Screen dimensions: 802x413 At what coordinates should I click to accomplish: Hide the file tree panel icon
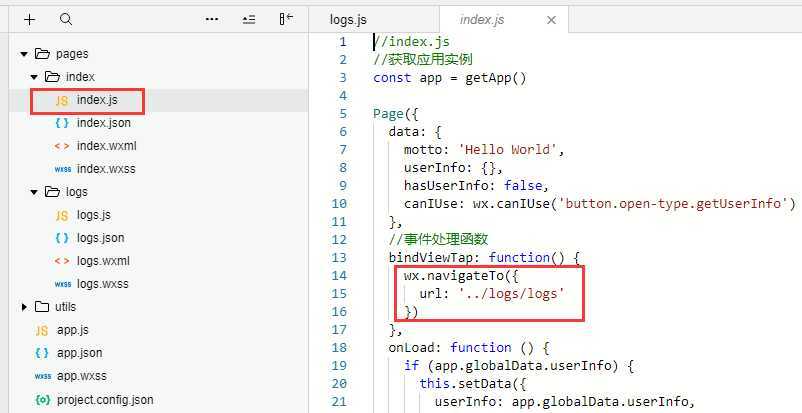286,19
